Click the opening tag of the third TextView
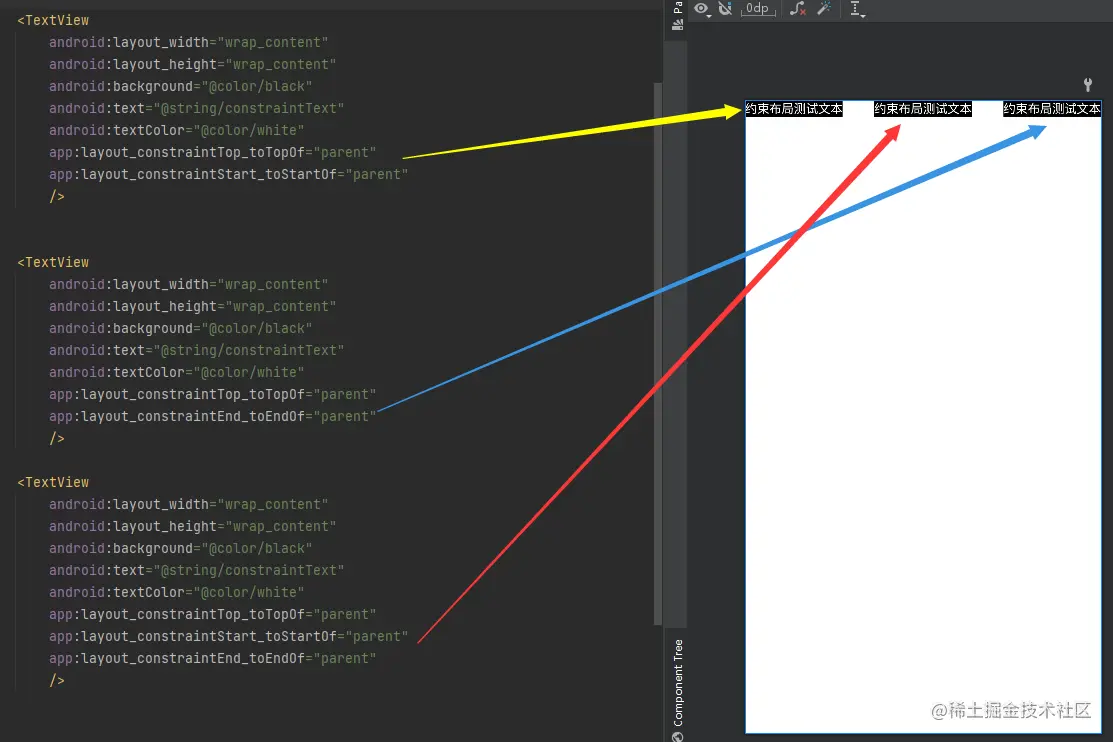1113x742 pixels. (x=53, y=483)
